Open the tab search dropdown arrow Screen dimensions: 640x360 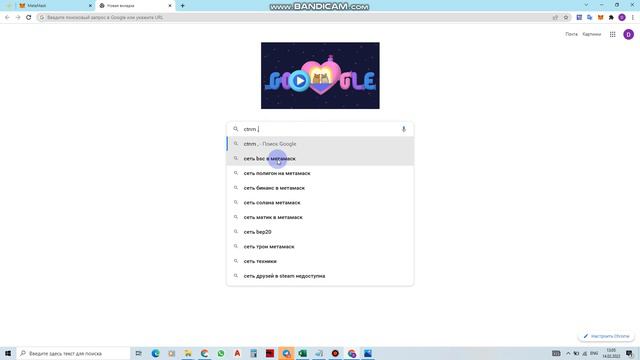pyautogui.click(x=586, y=5)
